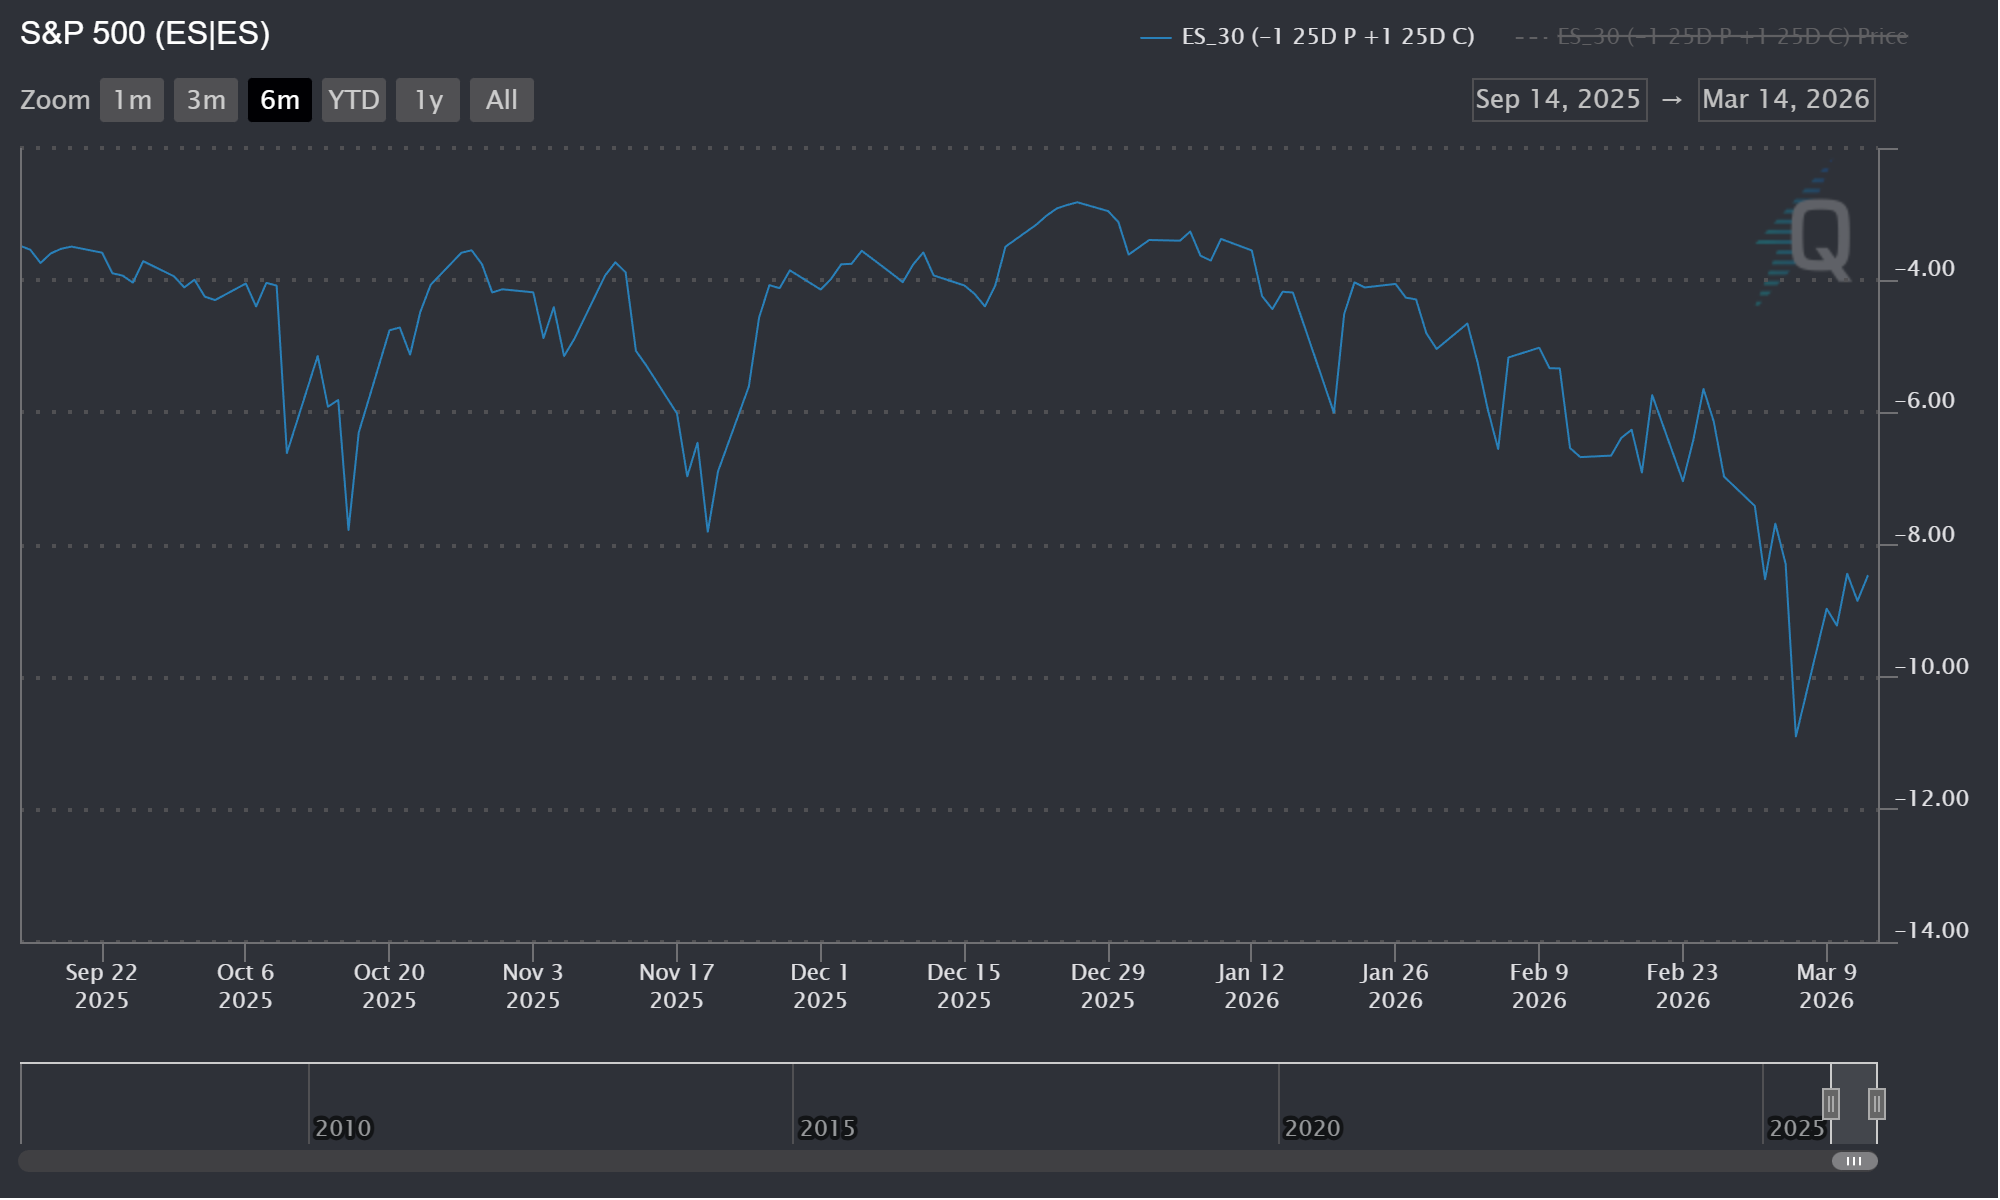
Task: Select the 1m zoom range button
Action: click(x=132, y=100)
